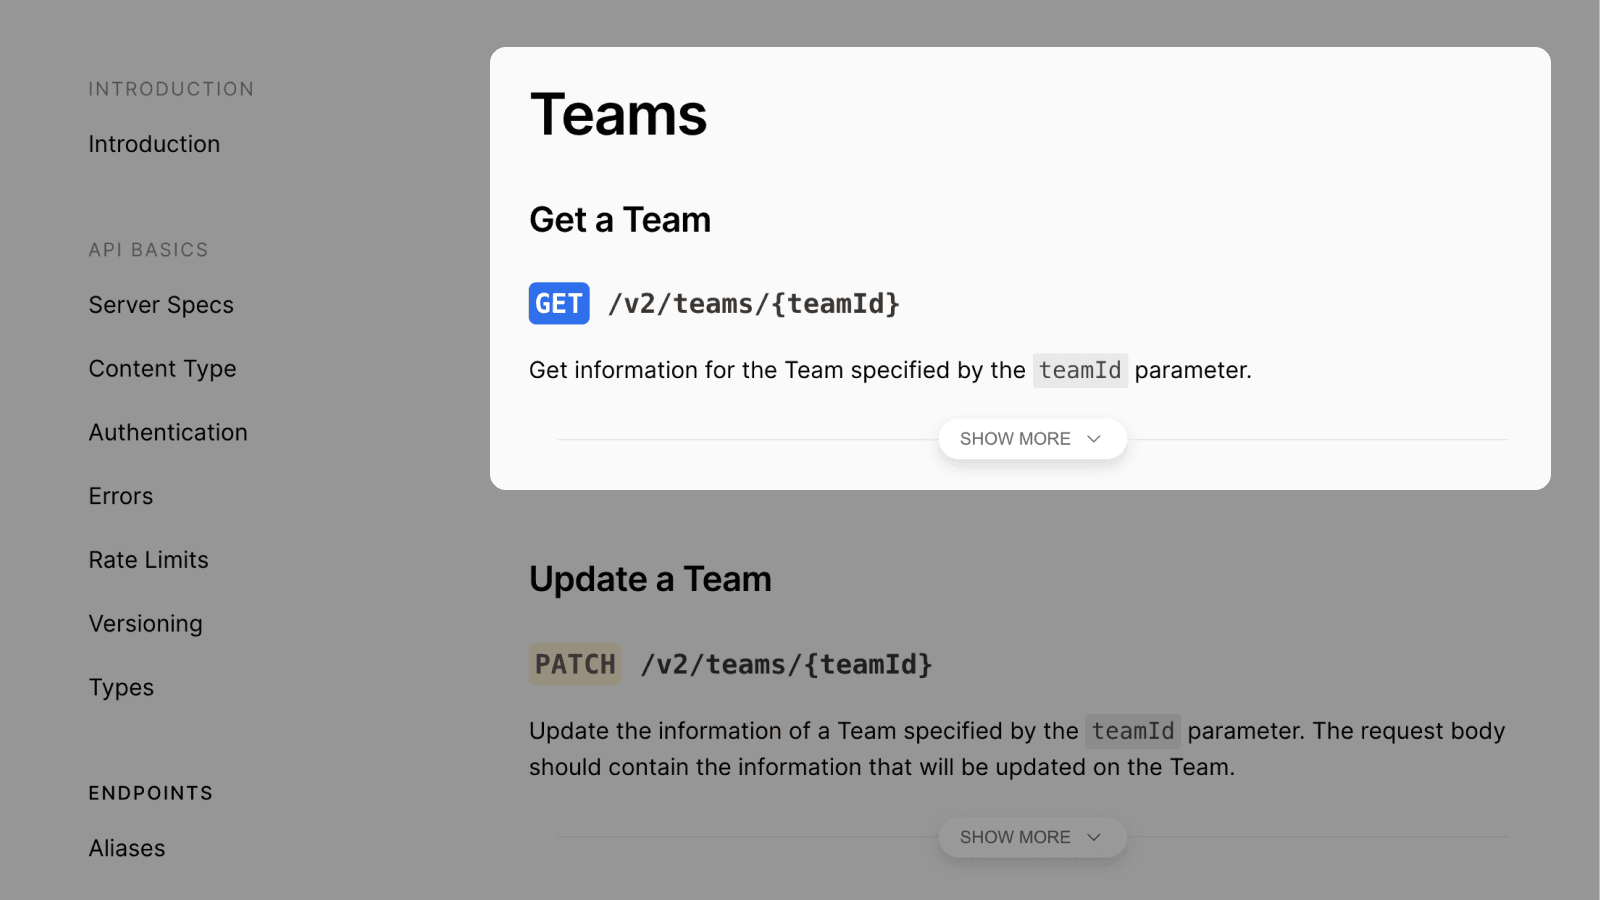The height and width of the screenshot is (900, 1600).
Task: Expand Show More under Update a Team
Action: (x=1016, y=837)
